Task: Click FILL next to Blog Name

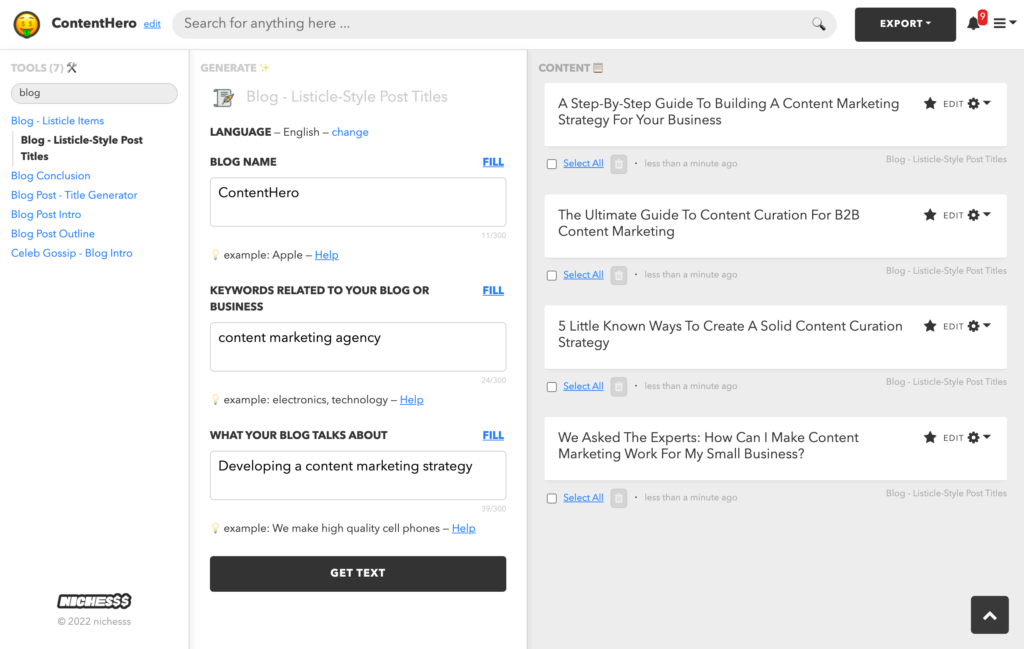Action: point(493,162)
